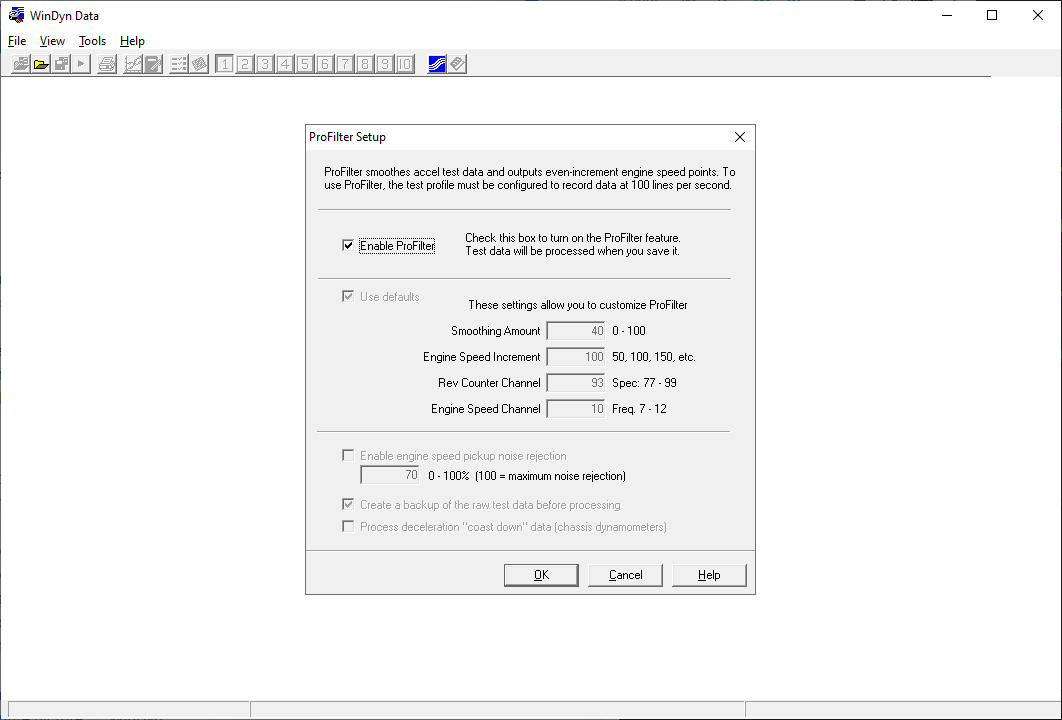Select page 5 toolbar button
The image size is (1062, 720).
pos(305,64)
